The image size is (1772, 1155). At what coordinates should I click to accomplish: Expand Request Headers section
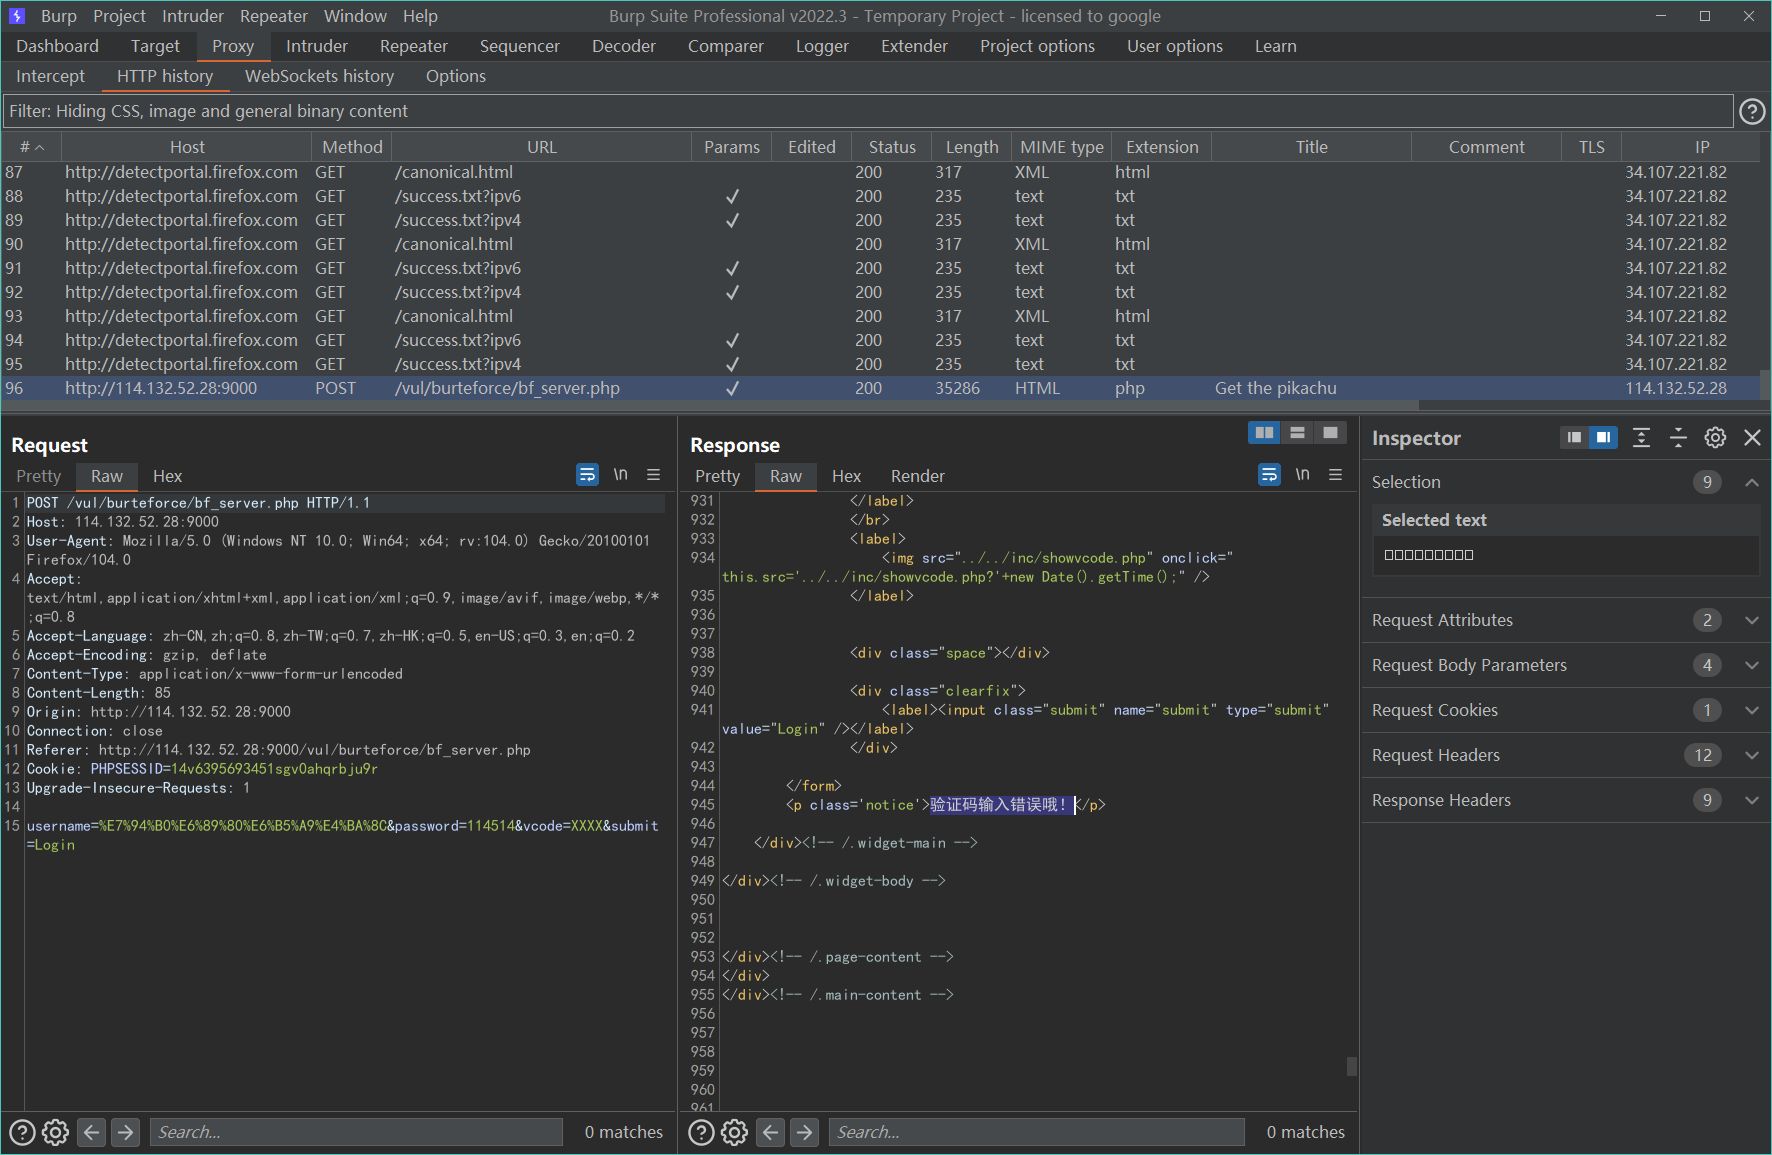(1752, 755)
